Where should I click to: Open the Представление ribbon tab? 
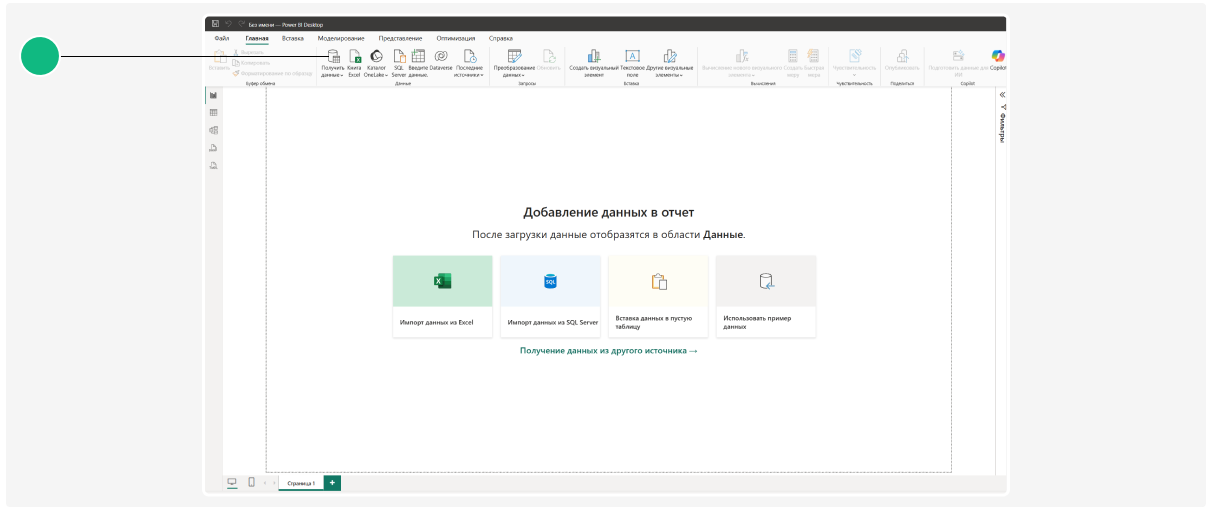(400, 38)
